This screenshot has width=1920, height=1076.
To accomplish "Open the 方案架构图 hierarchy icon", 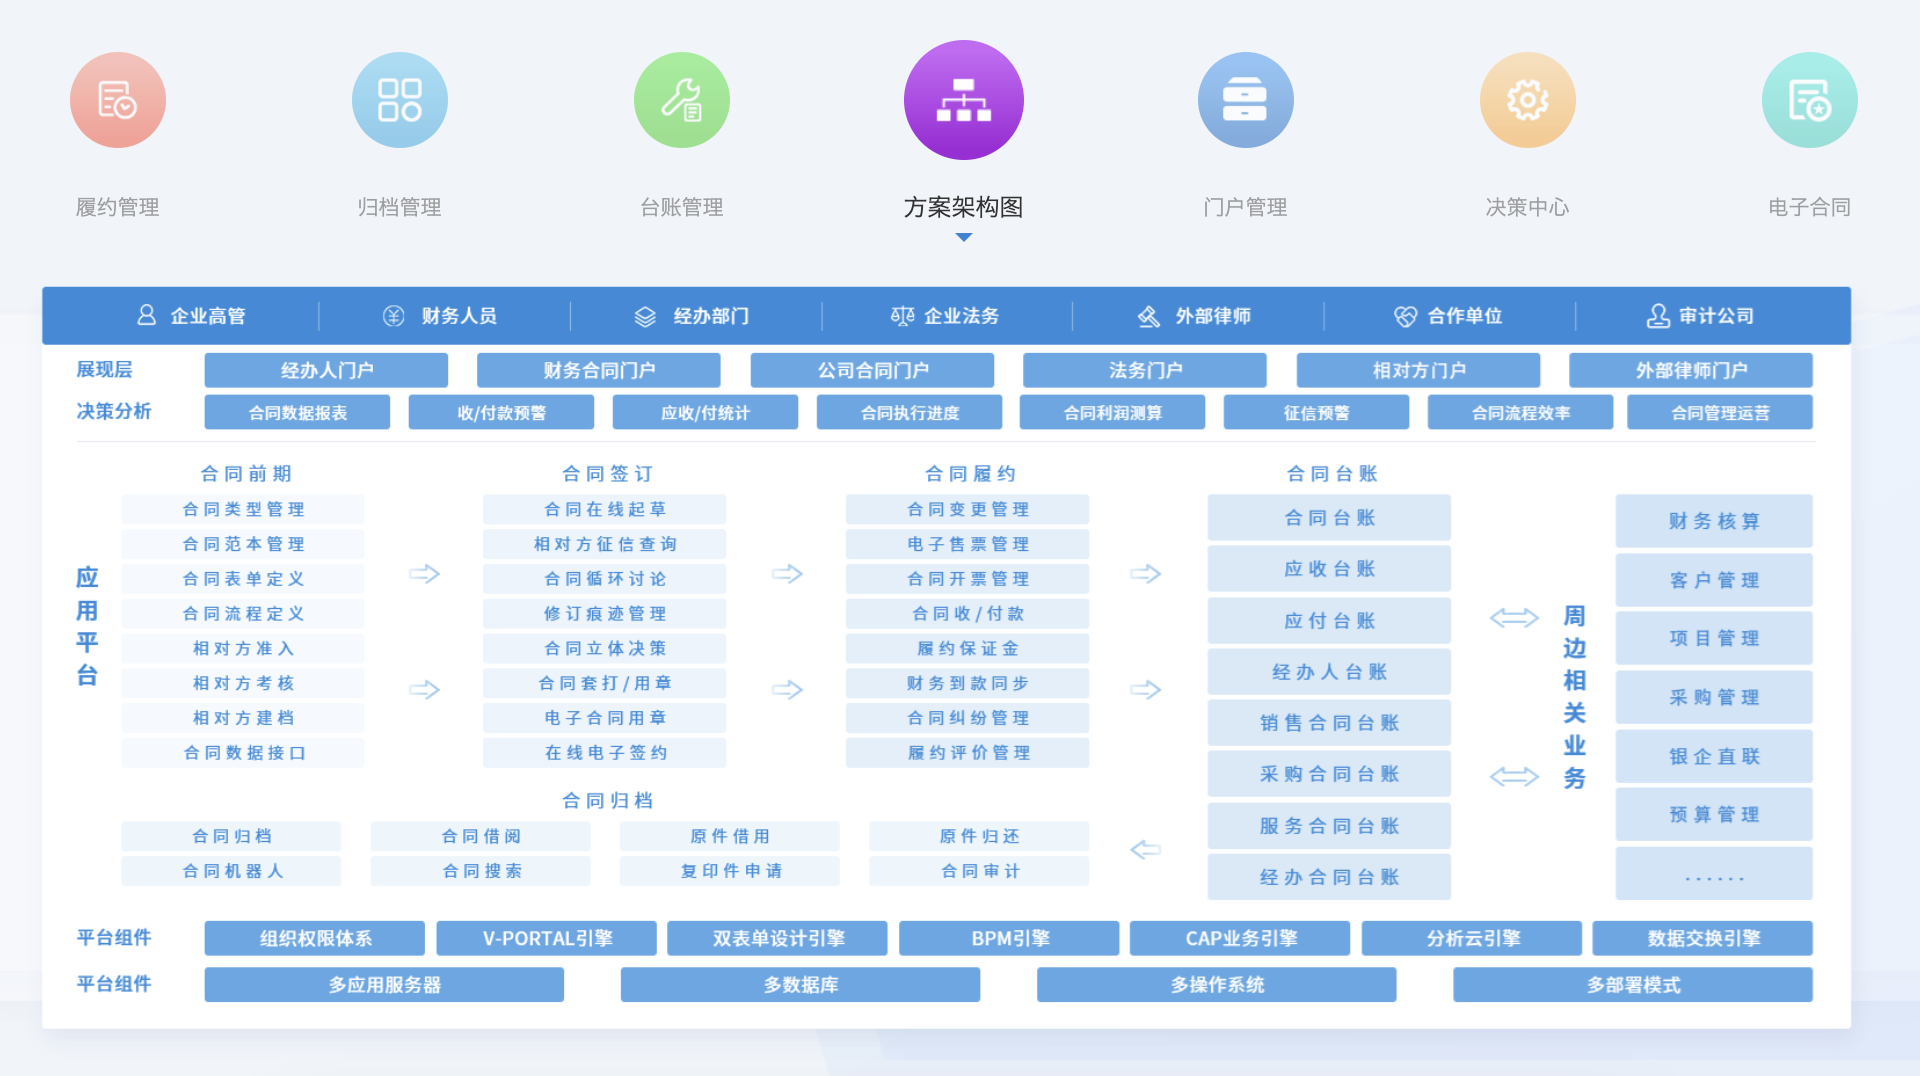I will (963, 100).
